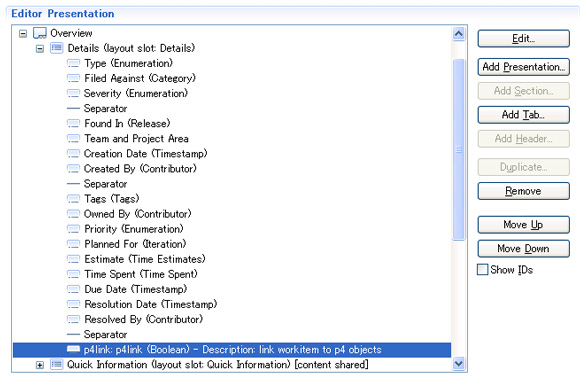
Task: Click the icon beside Planned For (Iteration)
Action: tap(73, 244)
